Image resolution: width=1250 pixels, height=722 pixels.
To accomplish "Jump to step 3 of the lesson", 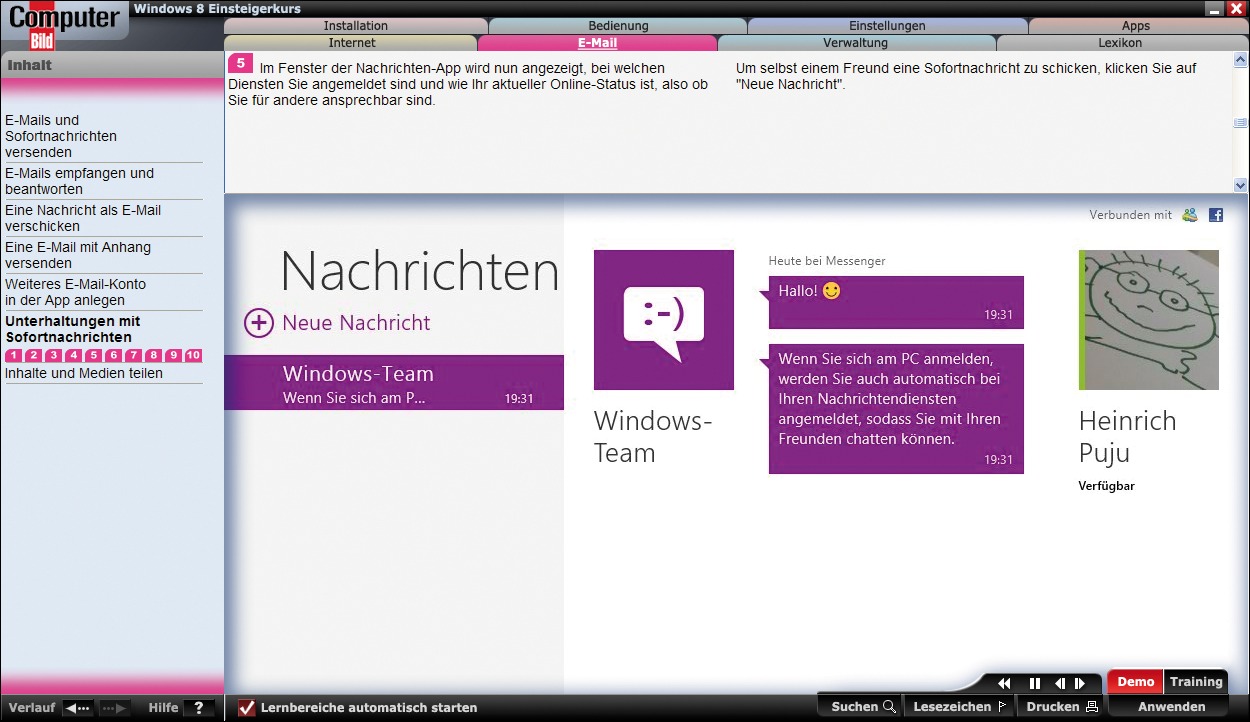I will pos(53,355).
